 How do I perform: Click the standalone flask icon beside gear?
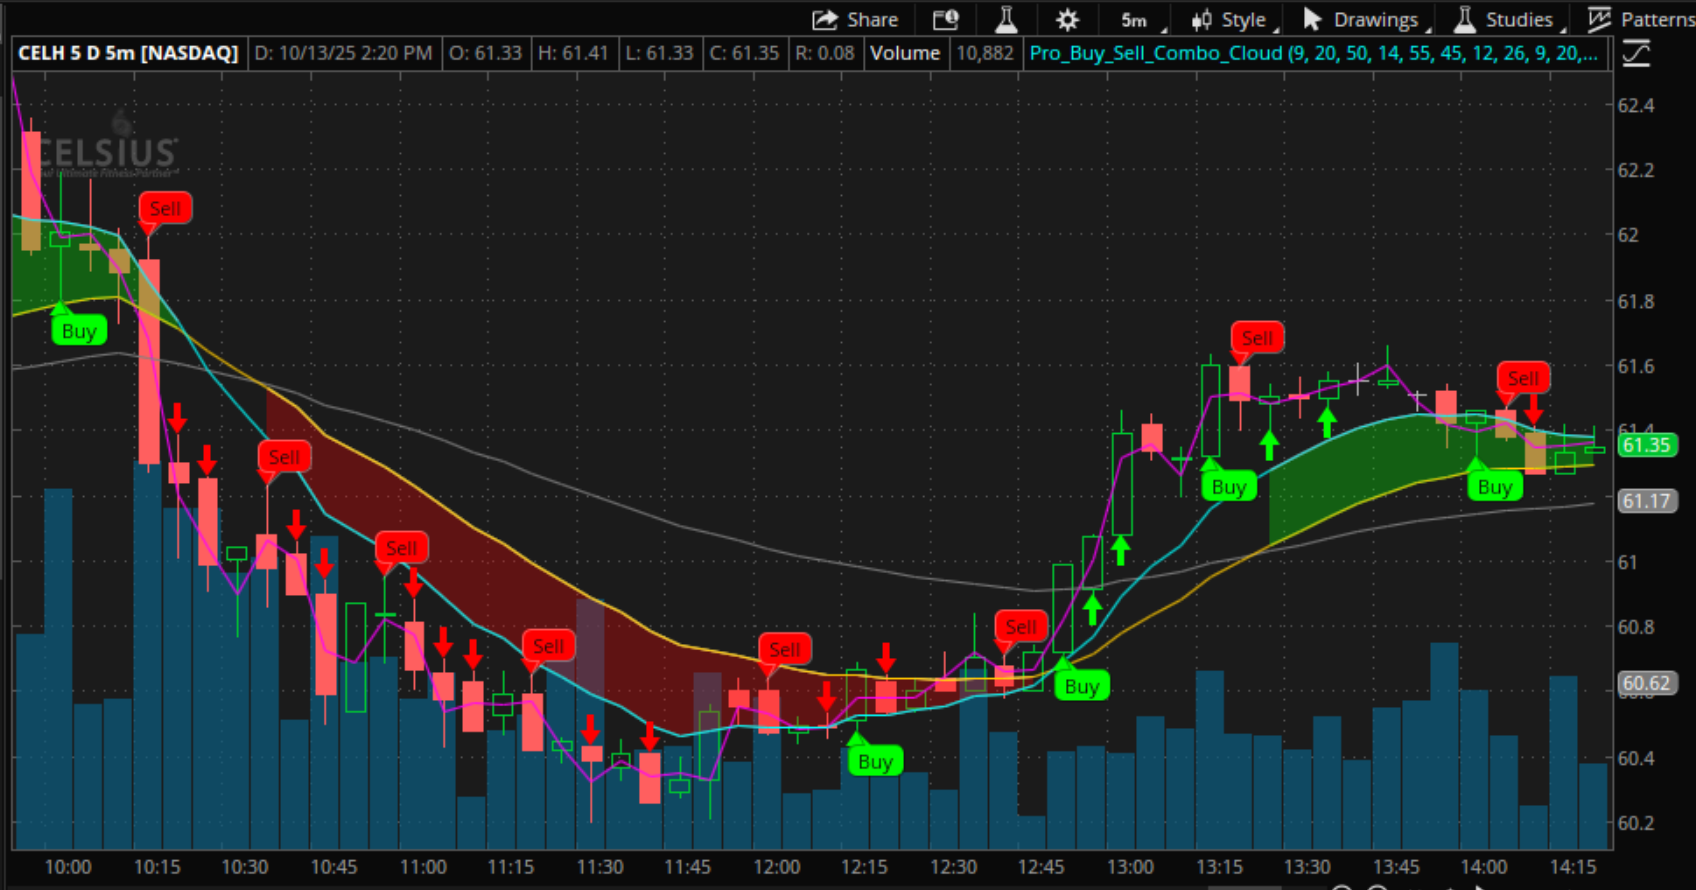pos(1006,20)
